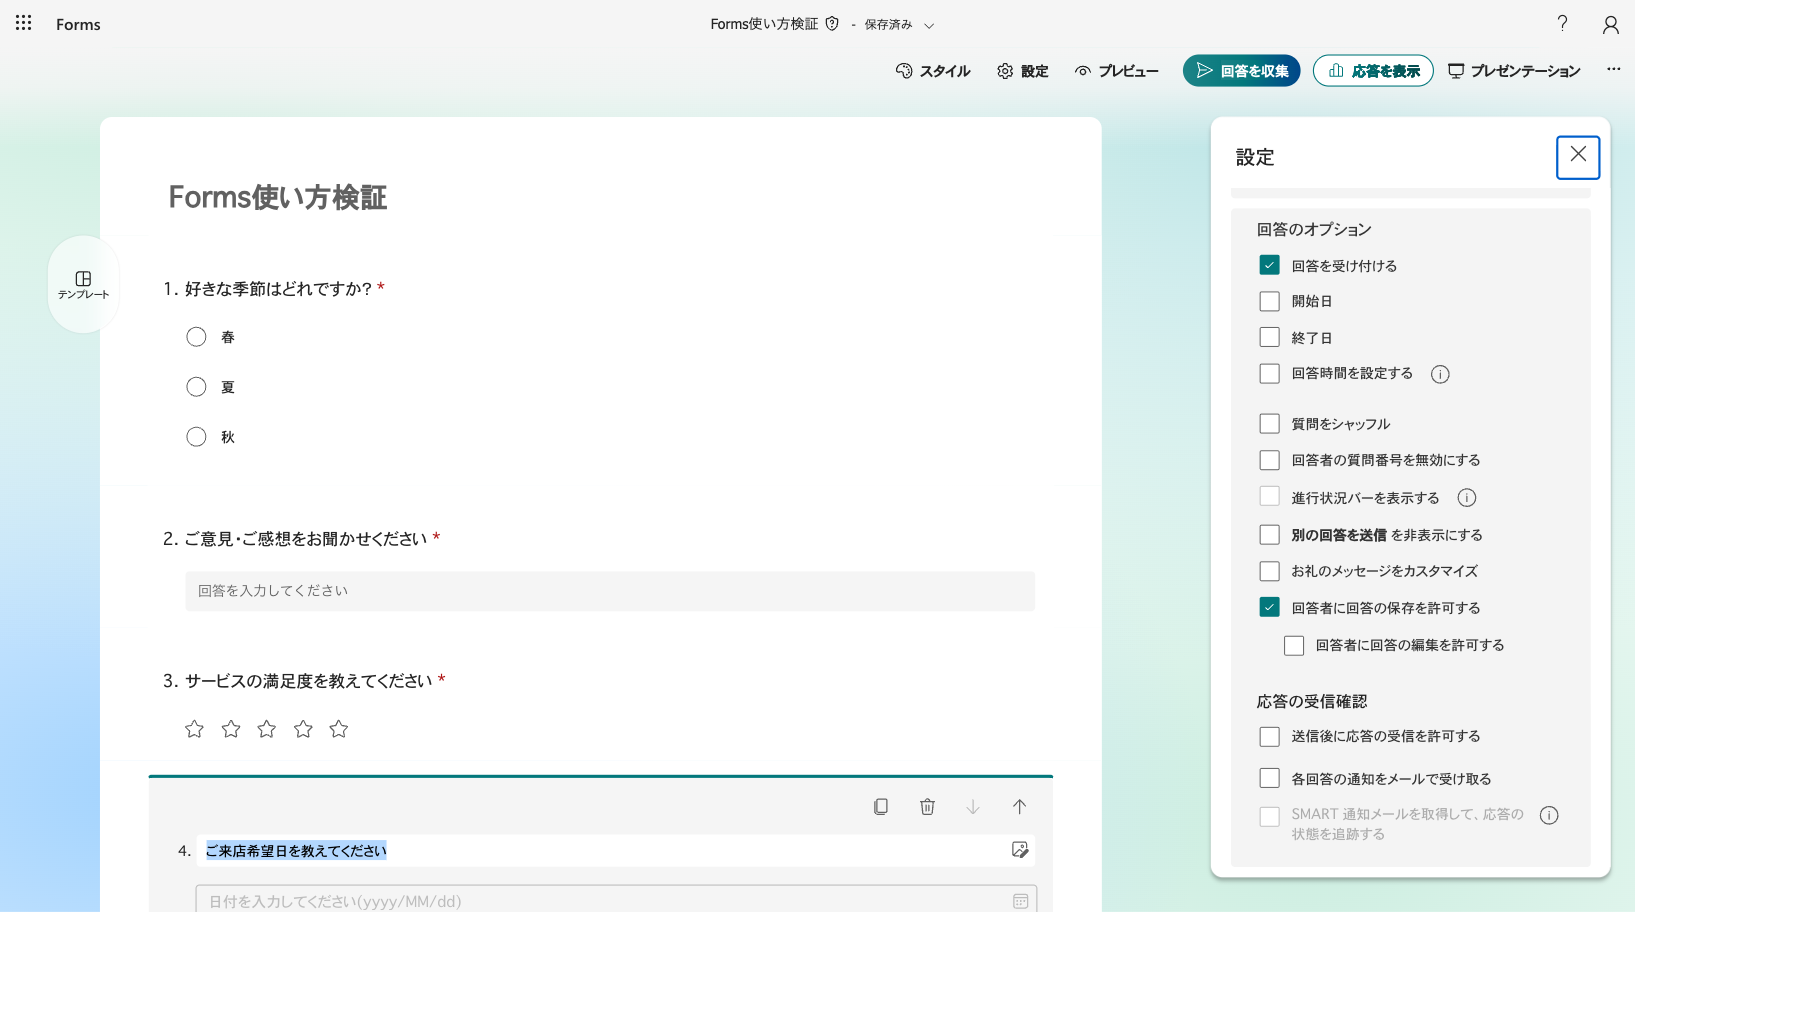
Task: Delete question 4 using the trash icon
Action: point(927,806)
